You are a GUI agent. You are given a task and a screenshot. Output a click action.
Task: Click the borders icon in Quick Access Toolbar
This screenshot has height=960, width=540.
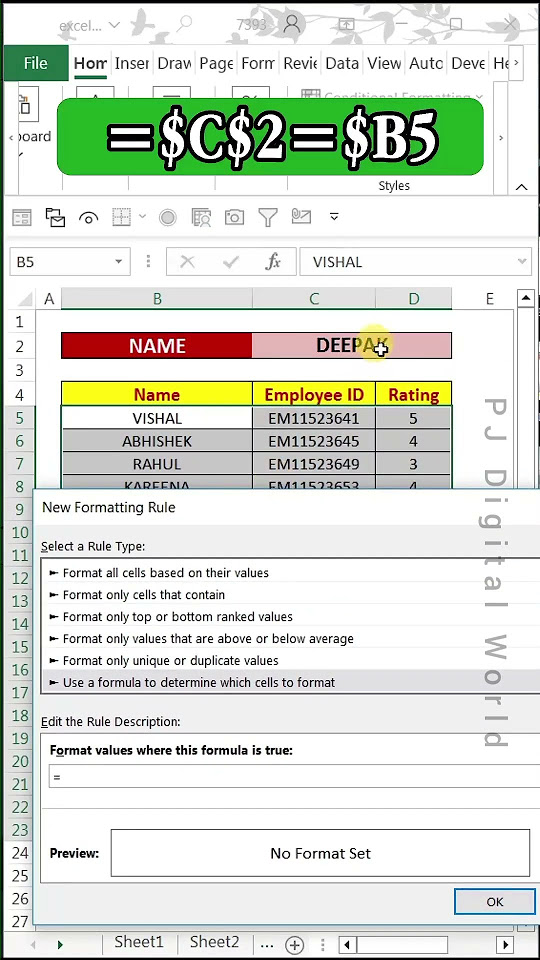(x=121, y=217)
